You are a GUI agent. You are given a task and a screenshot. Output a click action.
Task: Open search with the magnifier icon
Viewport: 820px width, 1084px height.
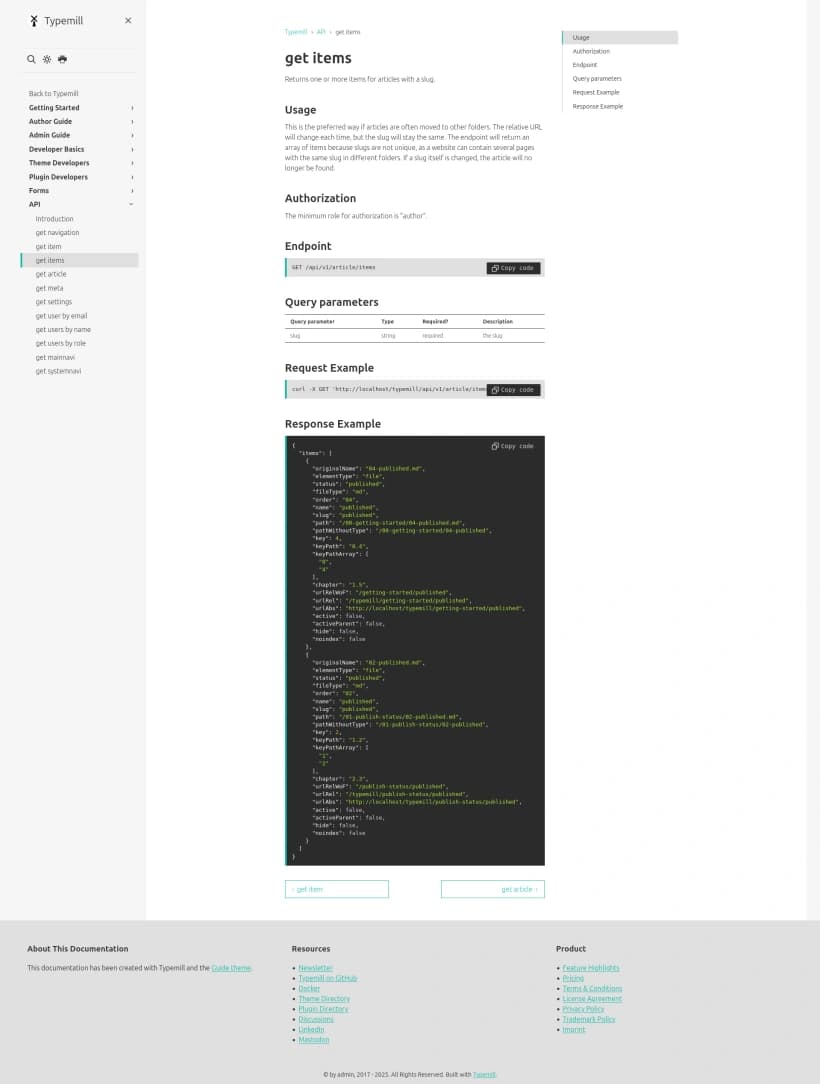(x=32, y=60)
